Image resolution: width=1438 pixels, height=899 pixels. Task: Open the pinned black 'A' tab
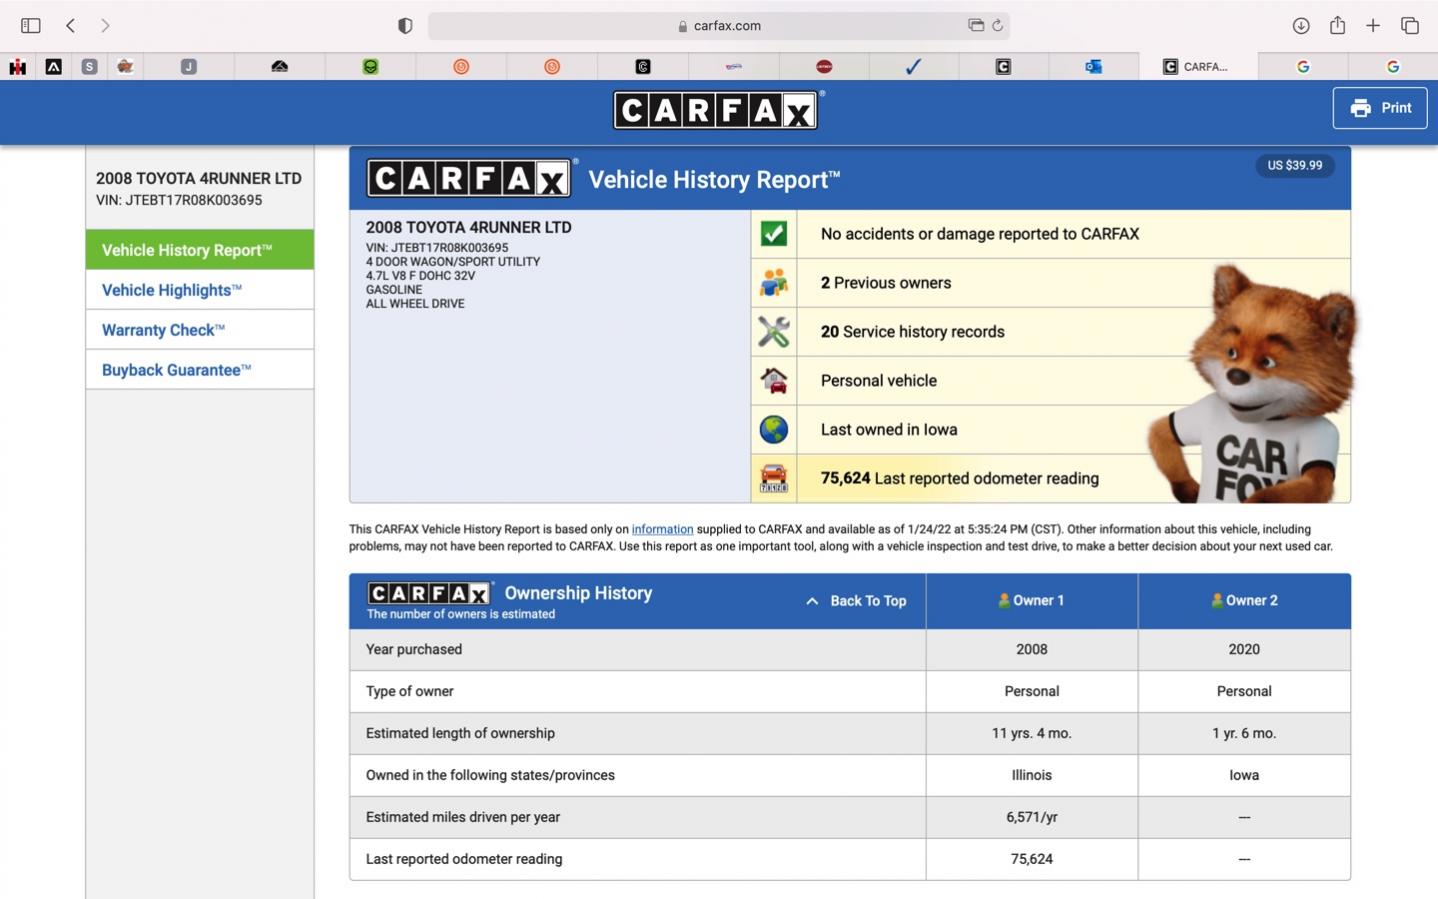pyautogui.click(x=53, y=66)
